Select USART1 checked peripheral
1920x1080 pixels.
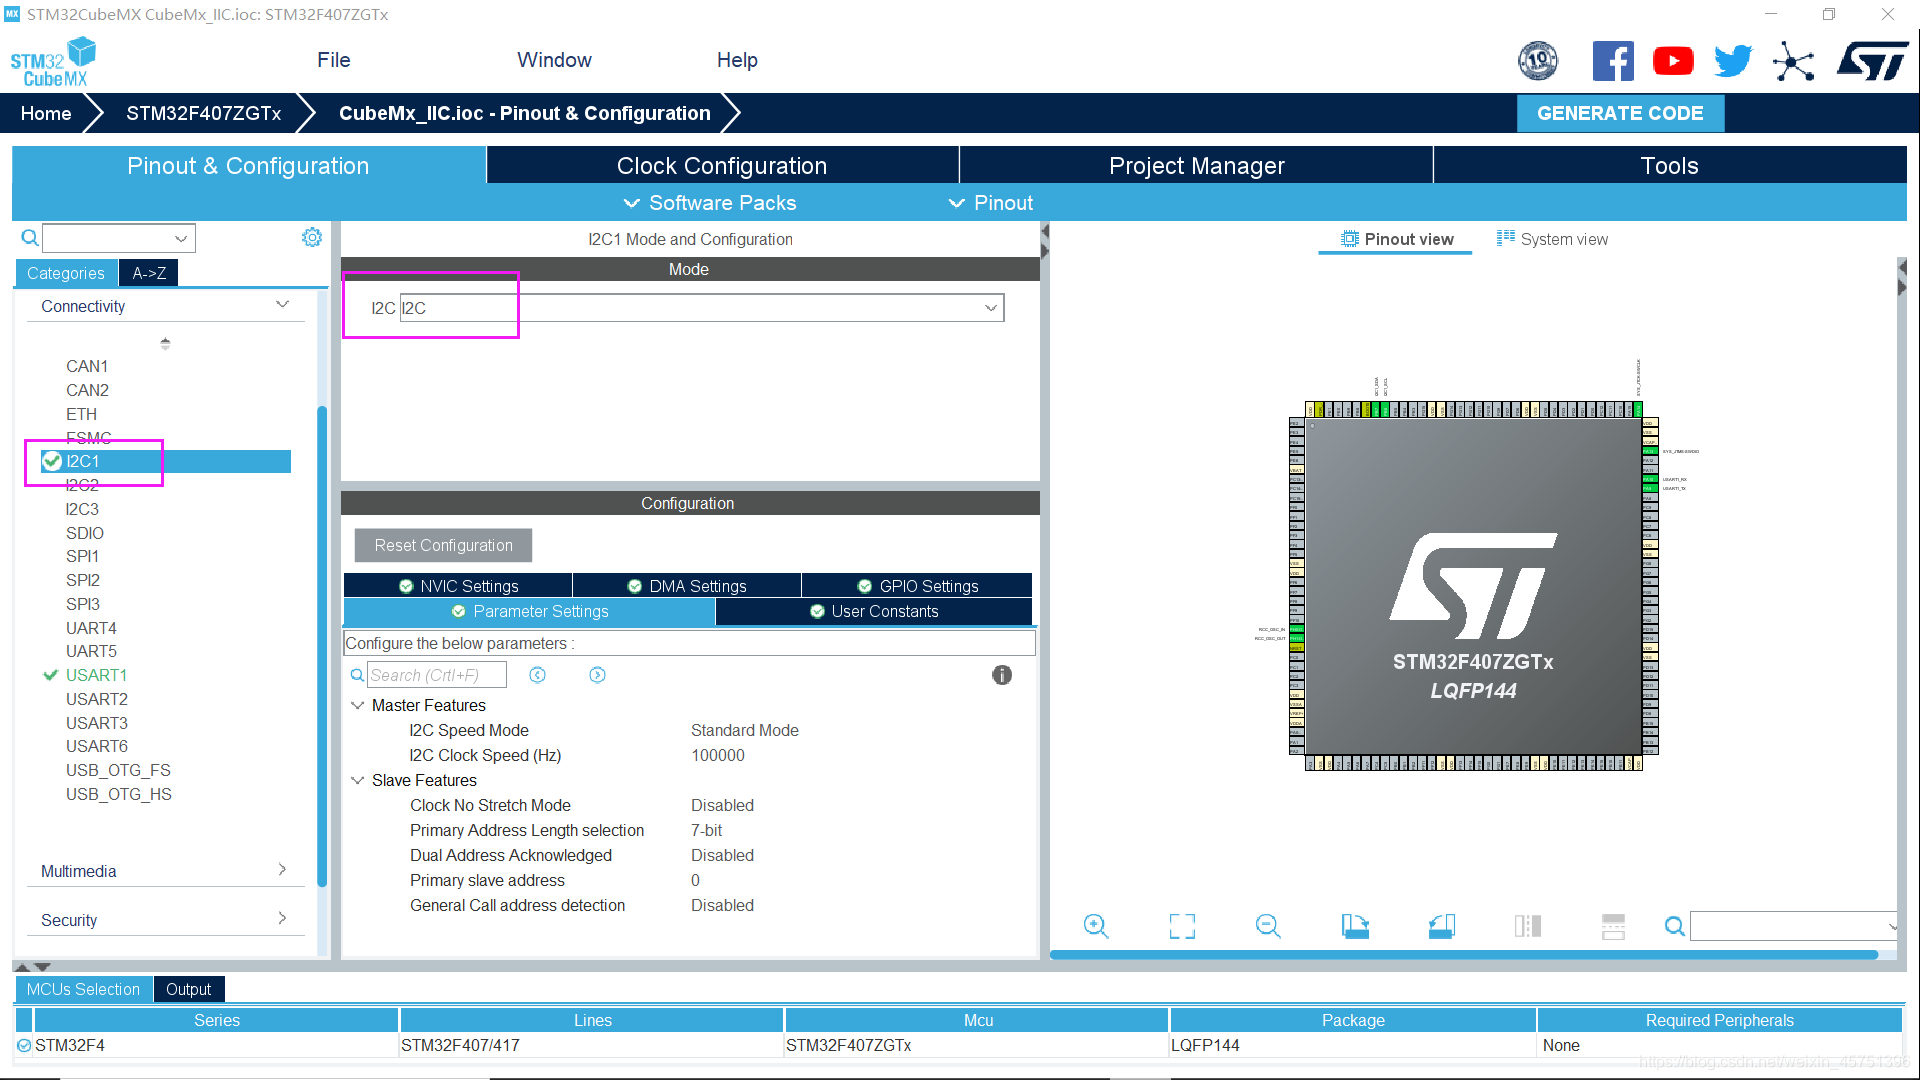coord(96,675)
